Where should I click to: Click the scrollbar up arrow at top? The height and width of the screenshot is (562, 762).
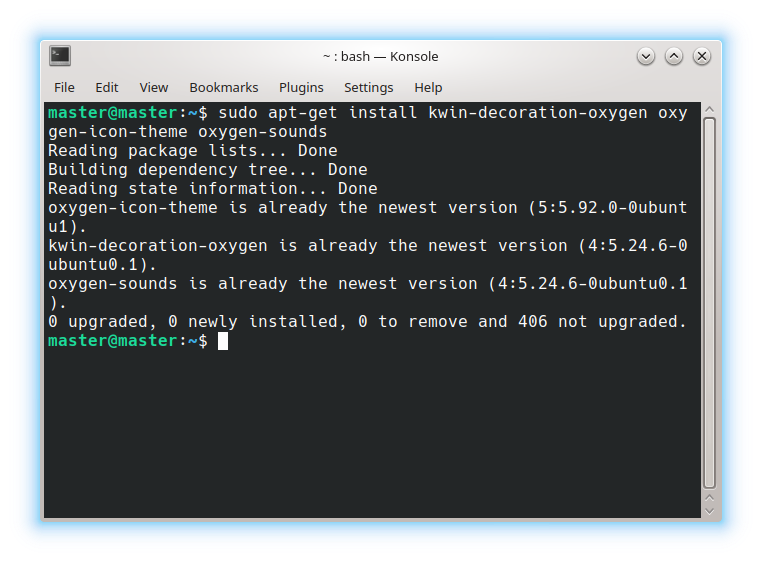coord(710,109)
